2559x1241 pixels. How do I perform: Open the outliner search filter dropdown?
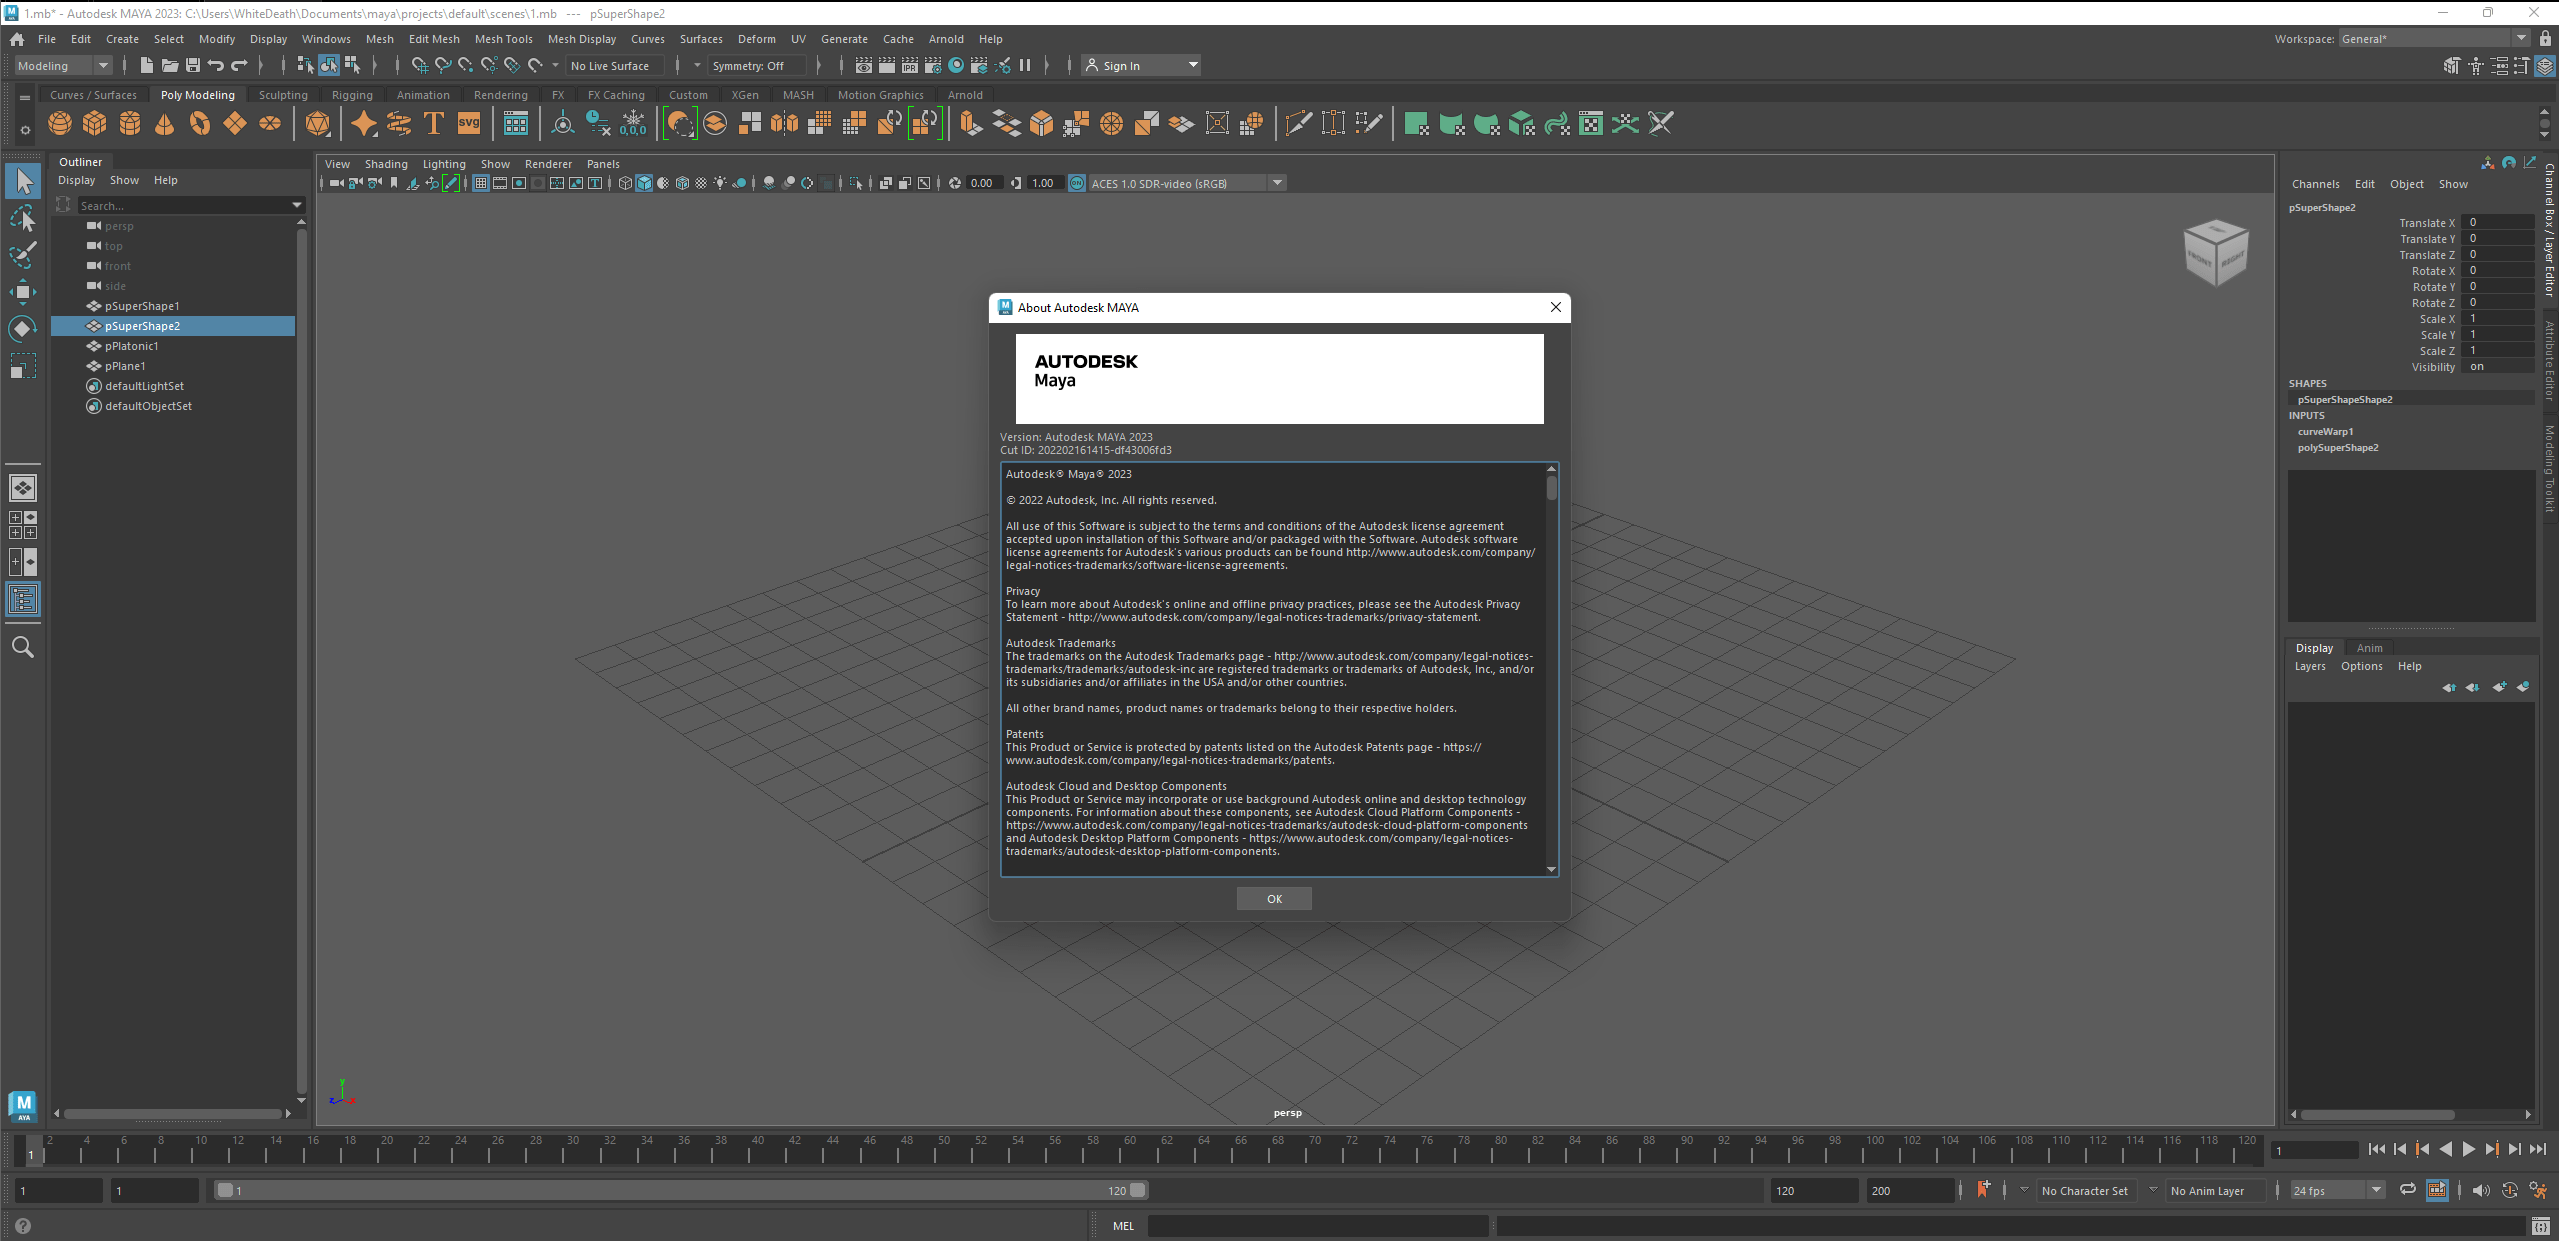click(297, 205)
